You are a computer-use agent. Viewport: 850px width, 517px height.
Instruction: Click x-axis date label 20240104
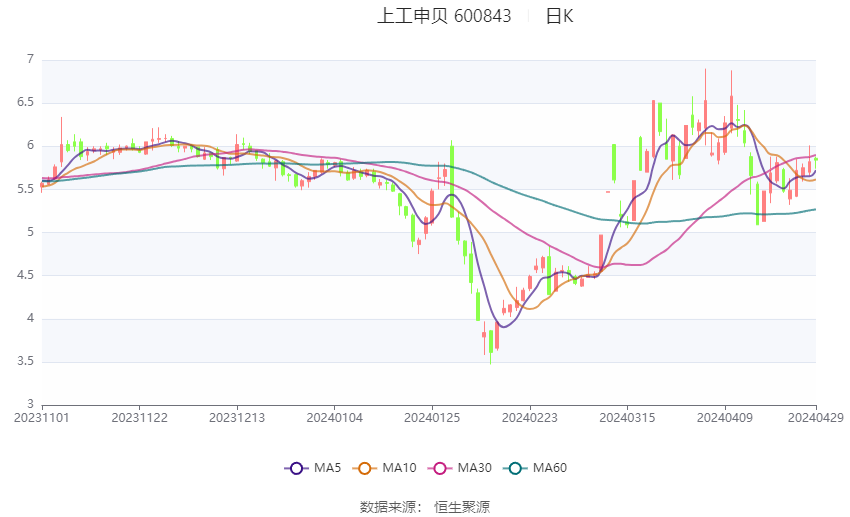[334, 418]
